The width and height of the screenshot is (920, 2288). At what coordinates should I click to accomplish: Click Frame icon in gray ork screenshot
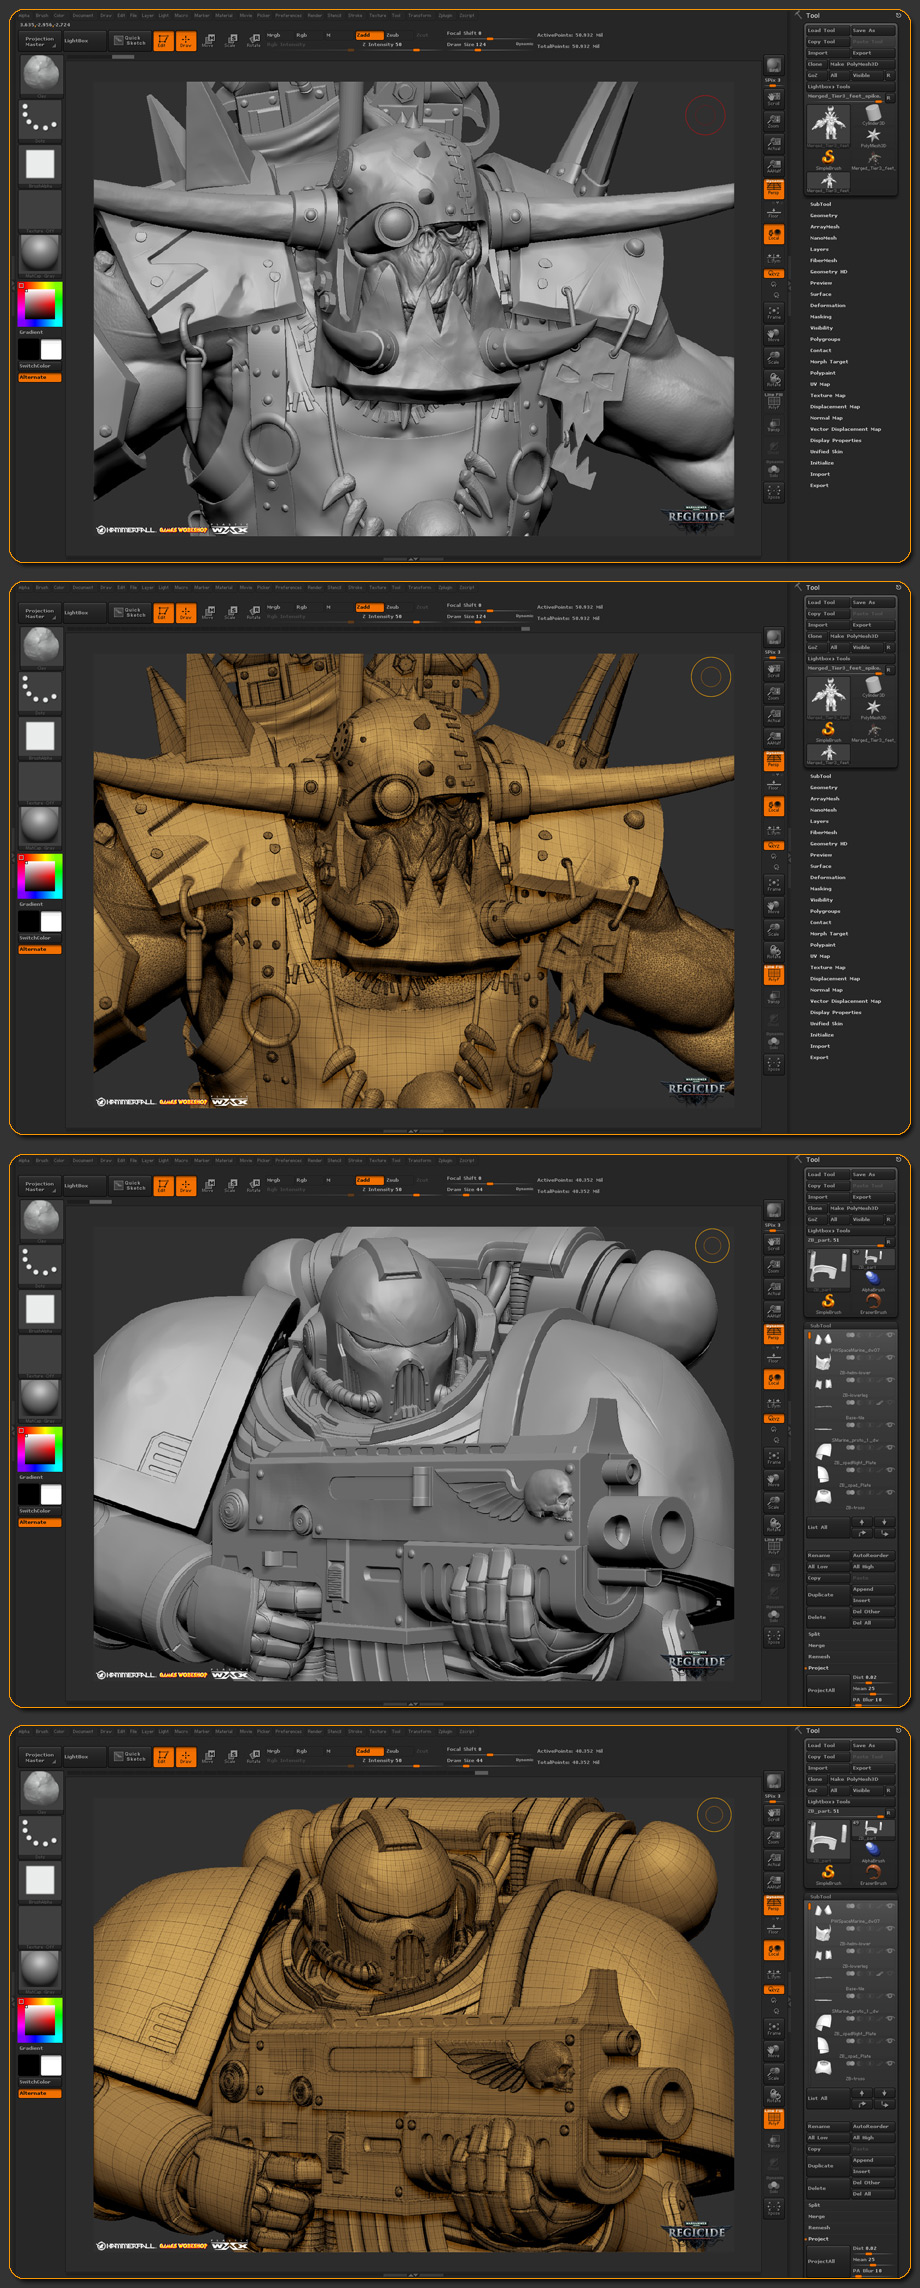[774, 313]
